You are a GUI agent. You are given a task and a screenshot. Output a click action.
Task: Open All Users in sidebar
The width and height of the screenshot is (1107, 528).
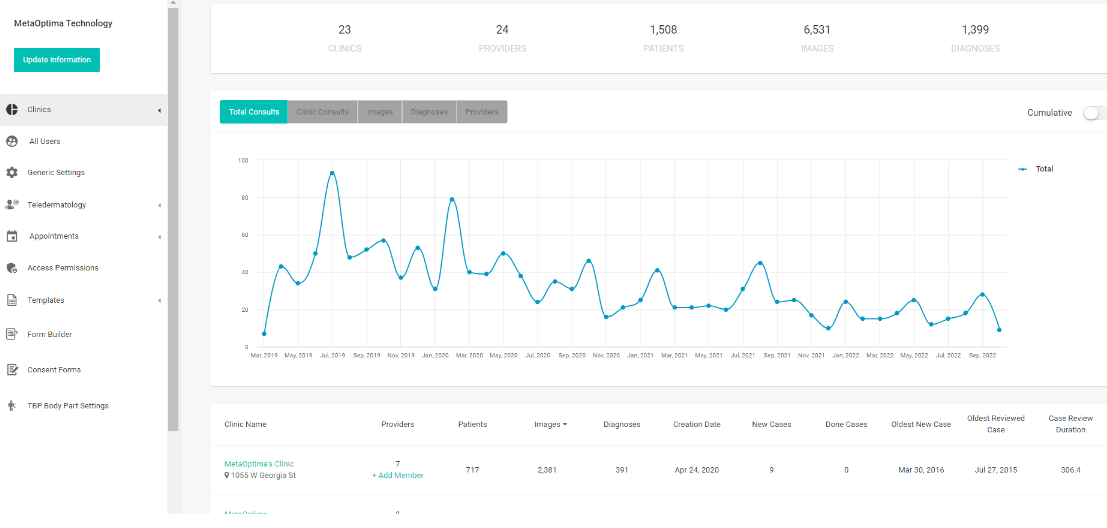coord(44,141)
